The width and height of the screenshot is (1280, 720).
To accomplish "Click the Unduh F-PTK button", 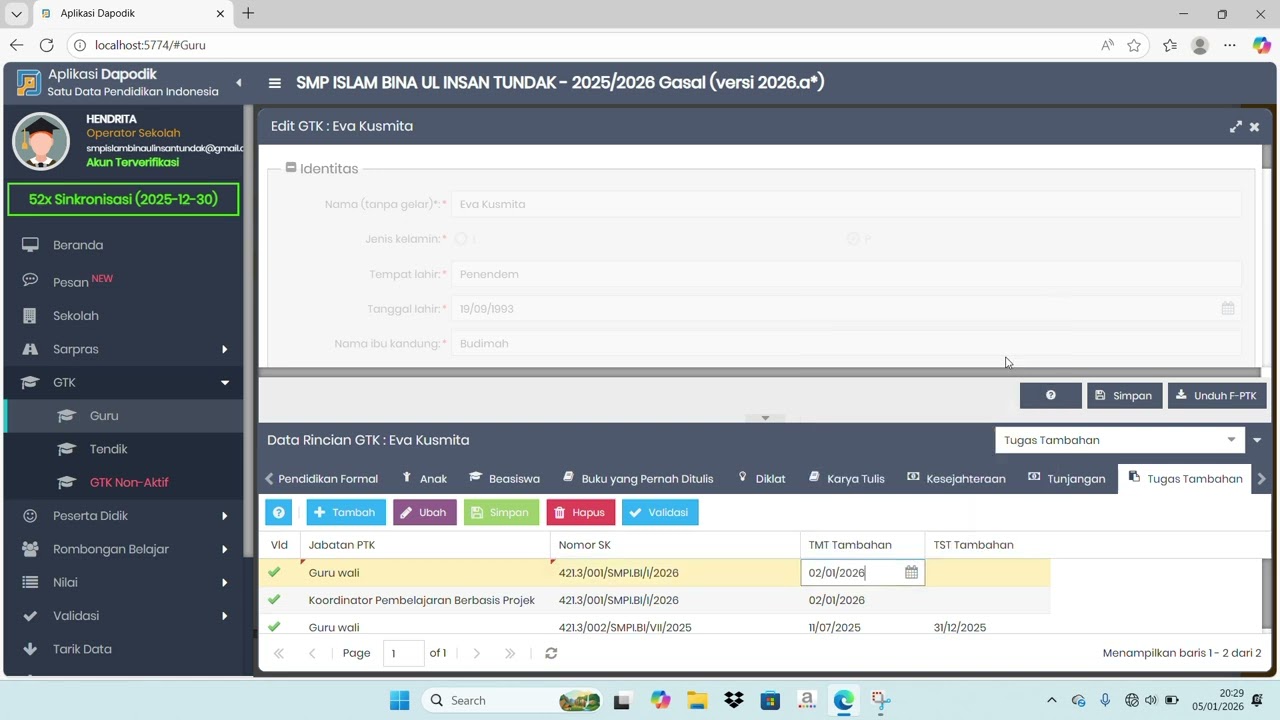I will pos(1217,396).
